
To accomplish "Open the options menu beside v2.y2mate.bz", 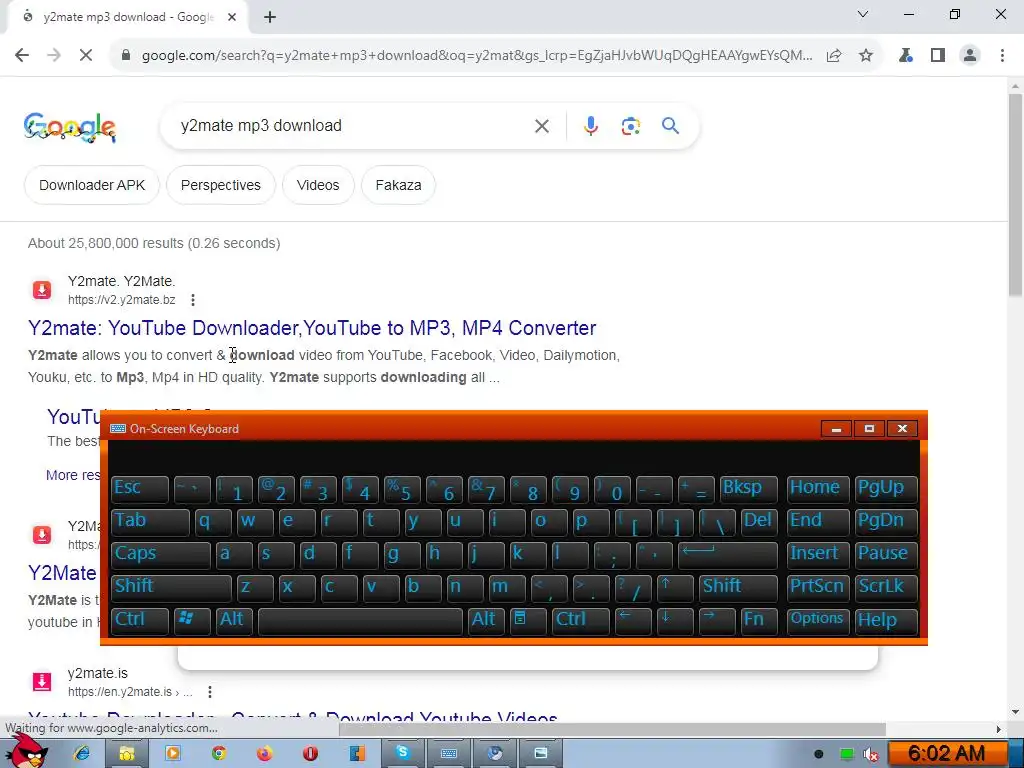I will point(193,300).
